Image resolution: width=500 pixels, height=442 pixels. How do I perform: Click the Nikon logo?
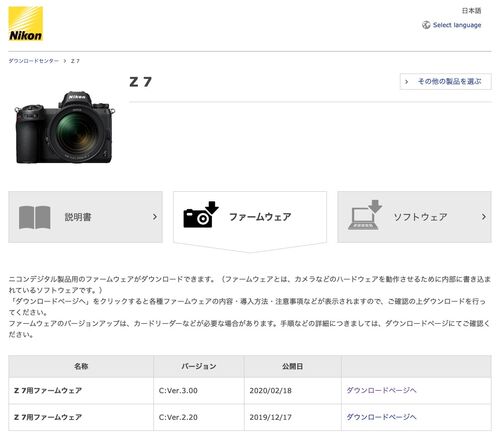point(26,24)
